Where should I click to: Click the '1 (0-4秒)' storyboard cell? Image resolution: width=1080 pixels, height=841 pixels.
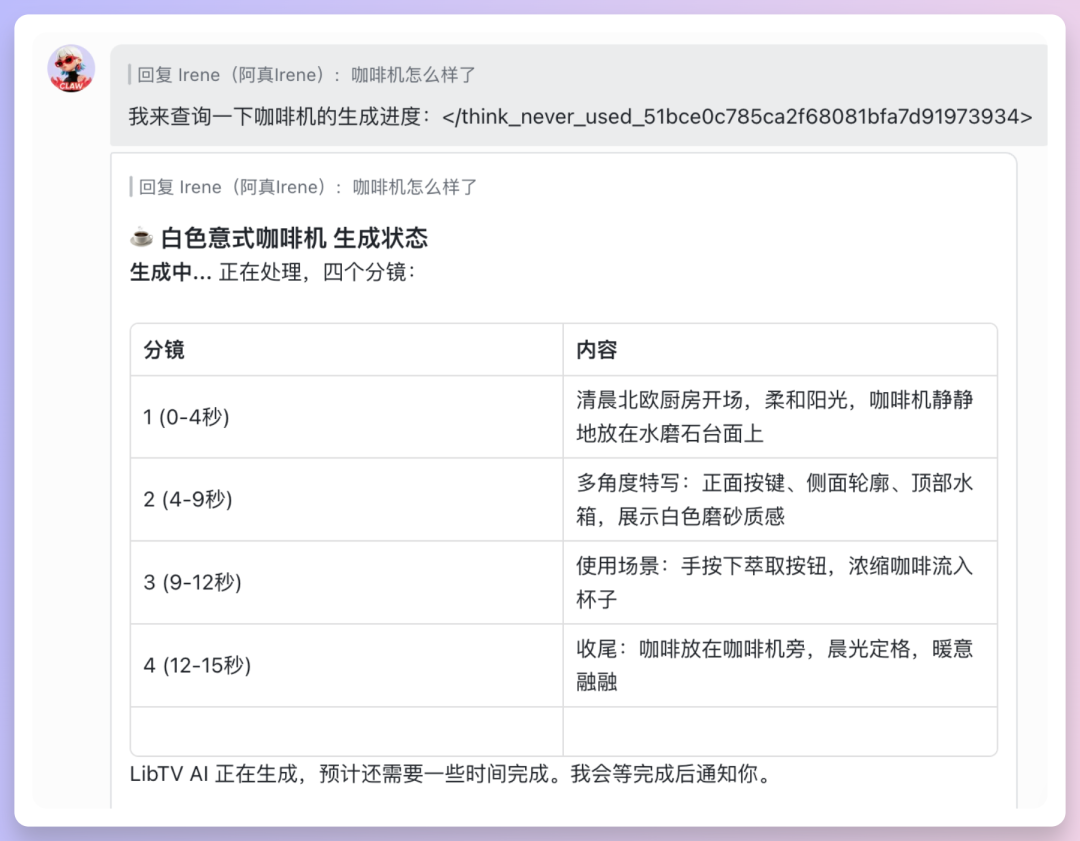[x=187, y=417]
